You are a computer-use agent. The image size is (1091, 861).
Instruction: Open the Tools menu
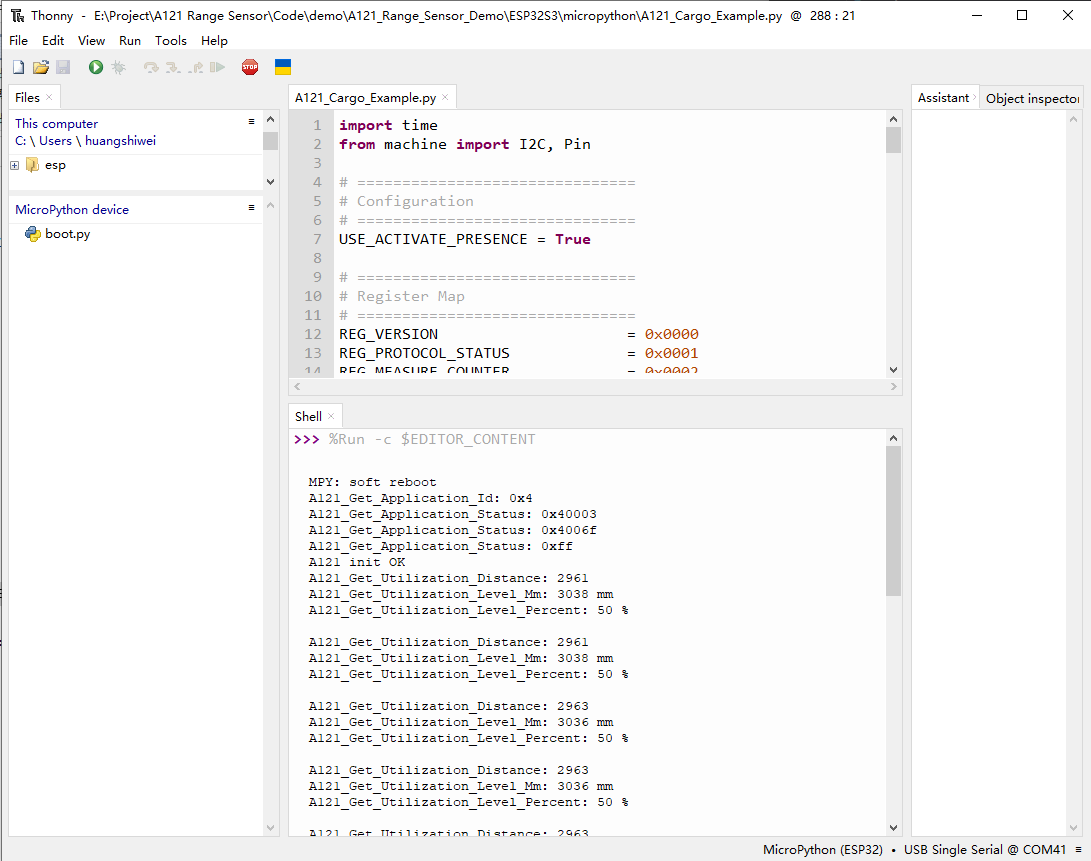coord(171,41)
